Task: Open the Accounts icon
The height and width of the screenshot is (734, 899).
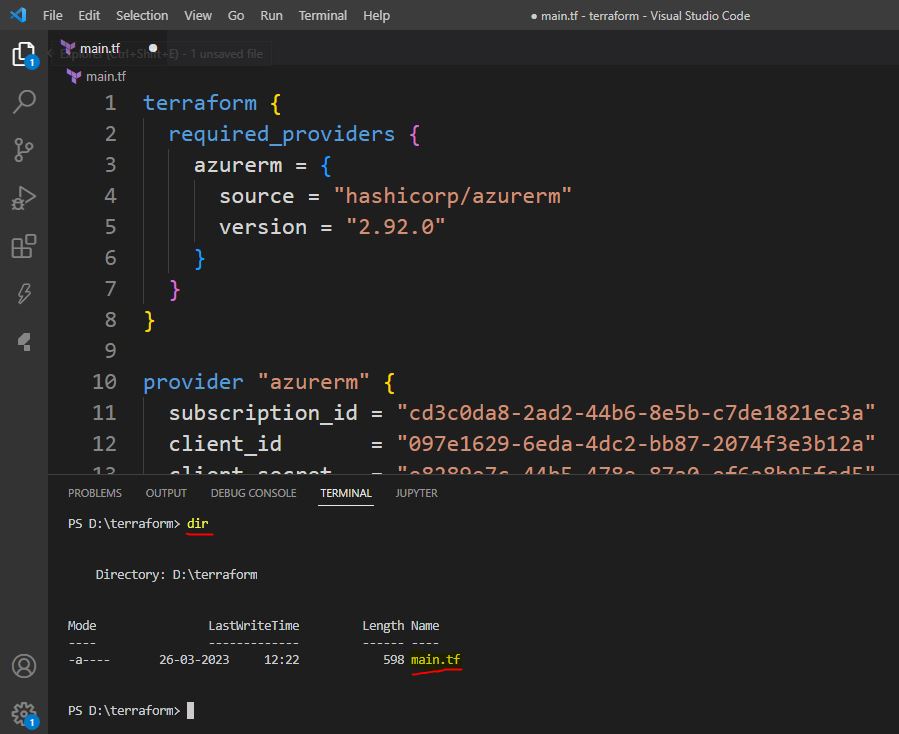Action: pyautogui.click(x=23, y=666)
